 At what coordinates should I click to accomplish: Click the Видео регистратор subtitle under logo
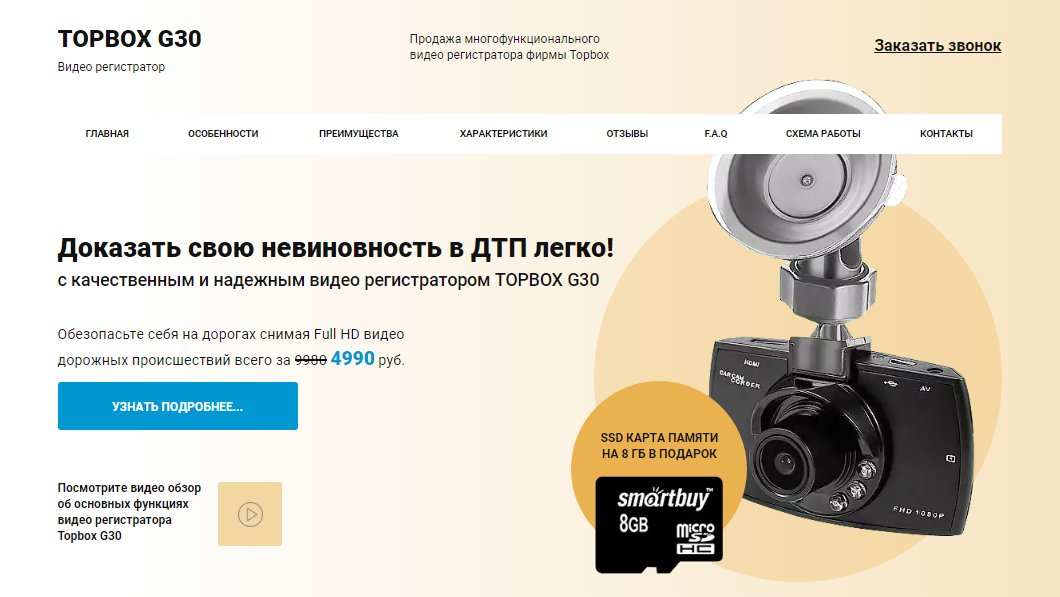coord(111,67)
